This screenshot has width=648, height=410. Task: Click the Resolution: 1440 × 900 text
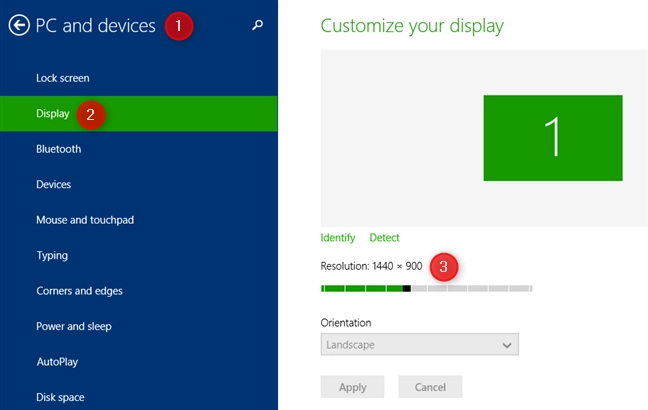(371, 266)
